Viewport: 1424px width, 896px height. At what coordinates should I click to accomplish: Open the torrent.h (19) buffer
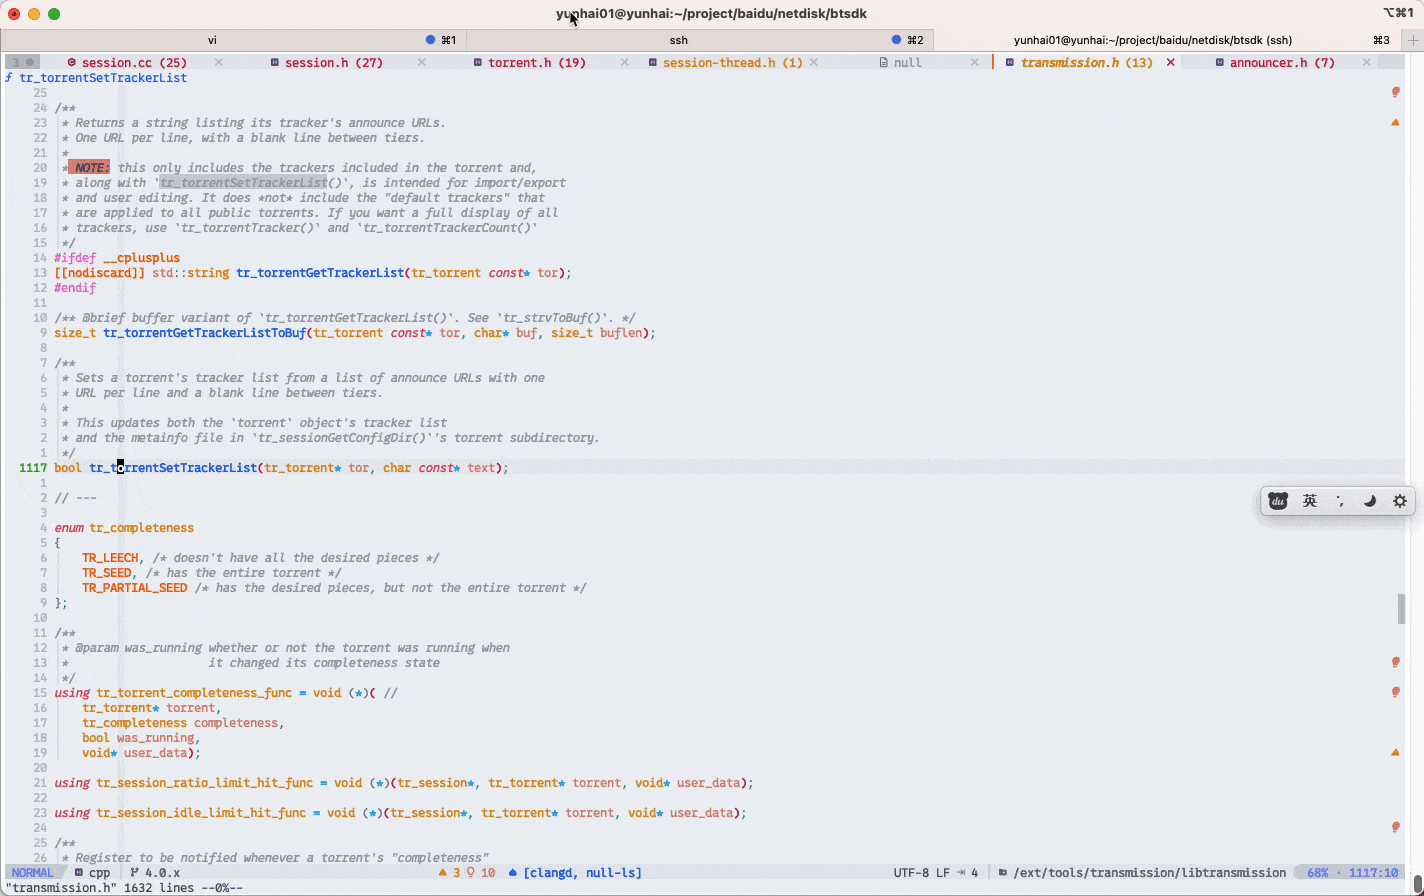537,62
